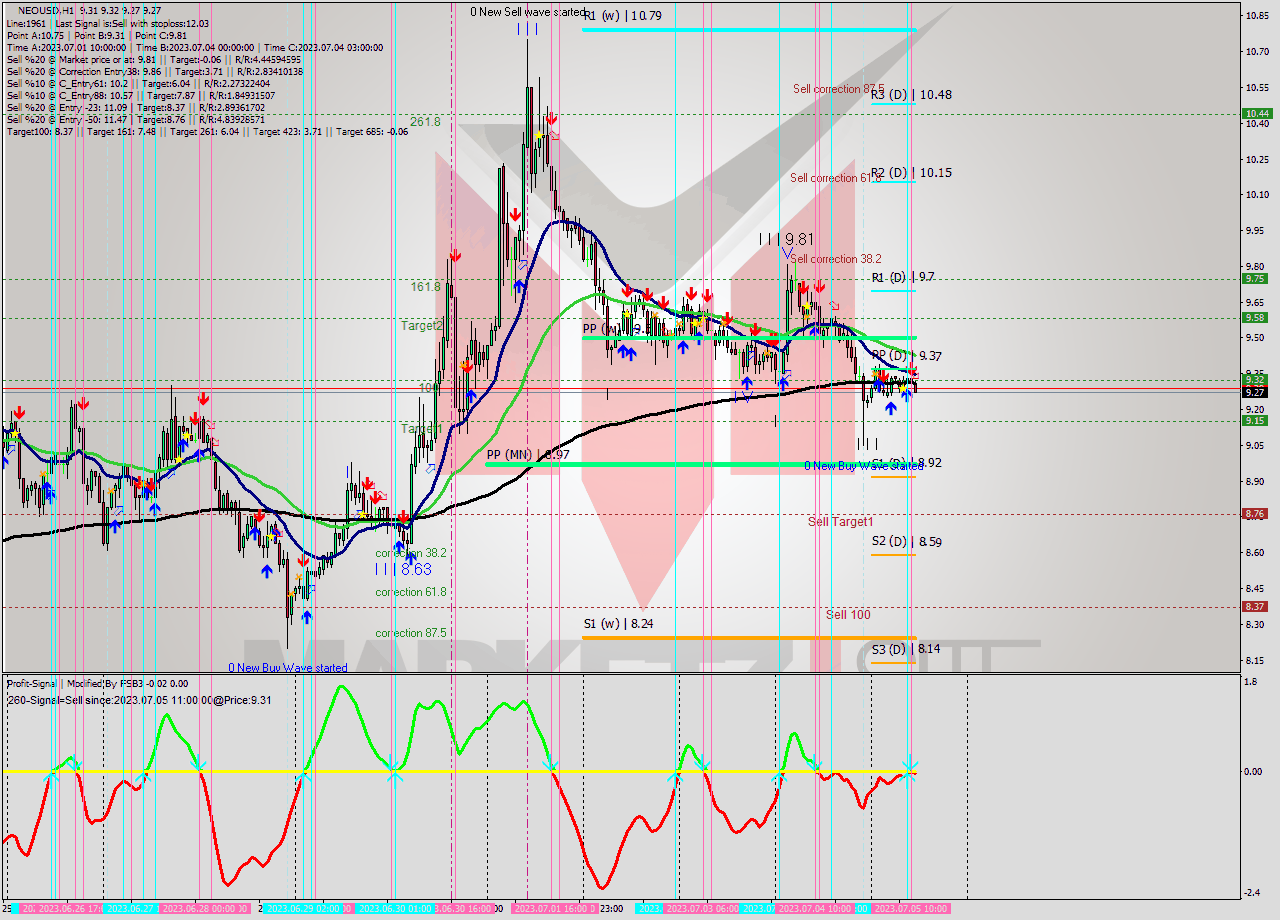Select the '2023.06.27' time marker
The image size is (1280, 920).
(129, 909)
